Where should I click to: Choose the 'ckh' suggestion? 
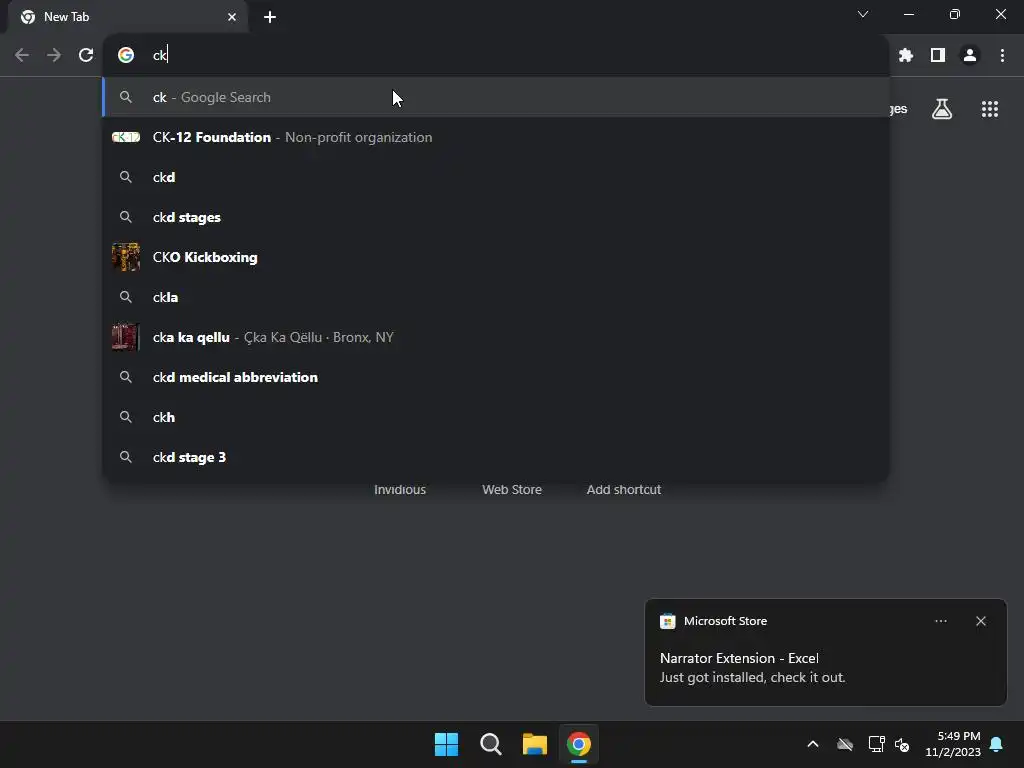click(x=496, y=417)
